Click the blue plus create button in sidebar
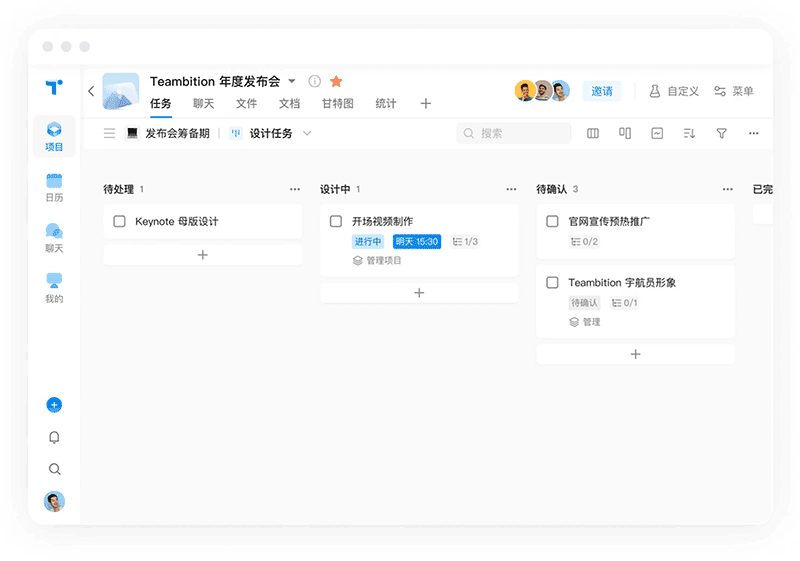Viewport: 800px width, 561px height. click(54, 405)
